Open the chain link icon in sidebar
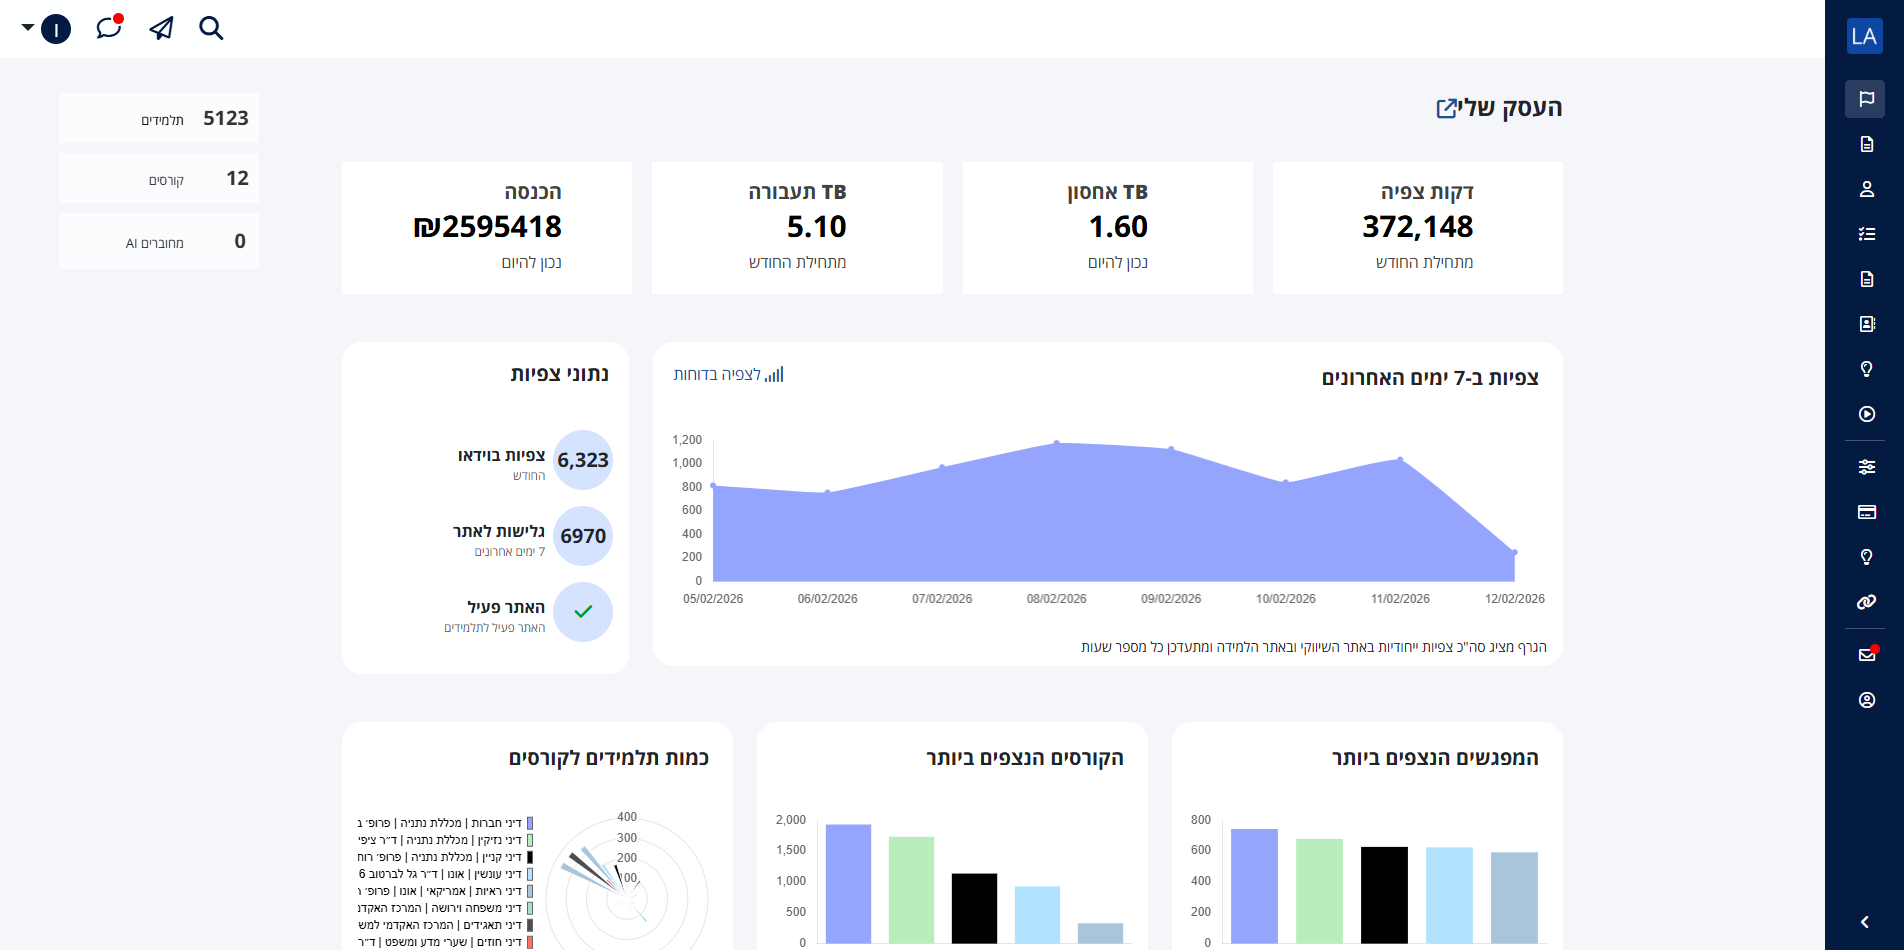1904x950 pixels. [1866, 602]
